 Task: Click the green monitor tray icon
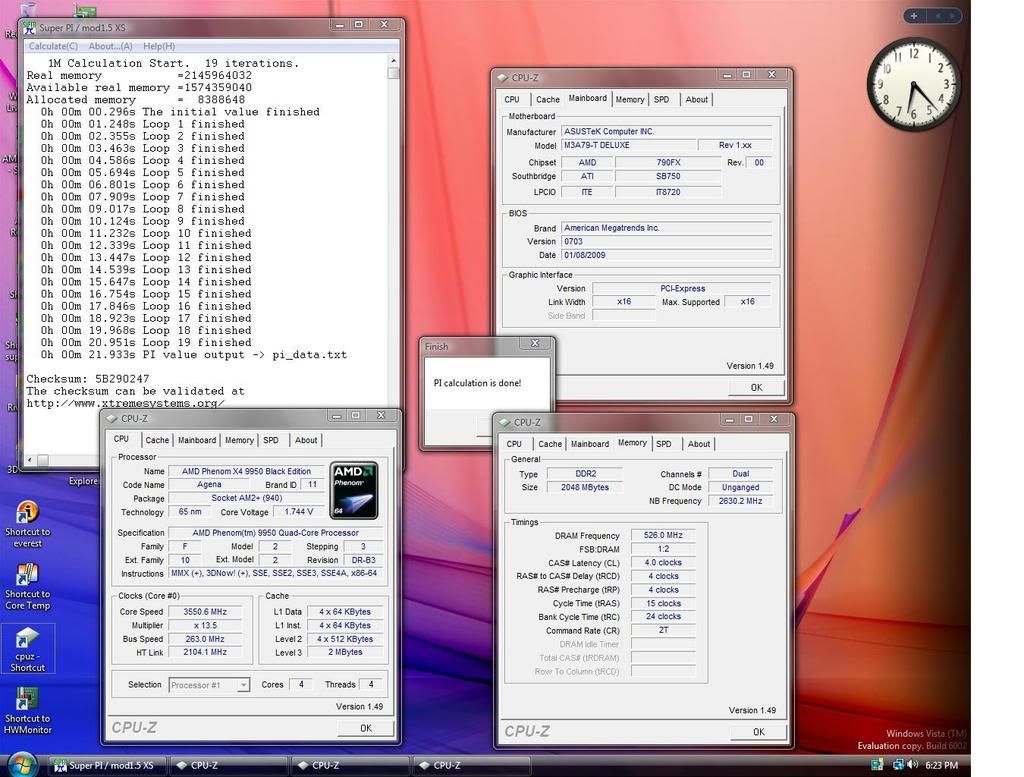click(x=877, y=765)
